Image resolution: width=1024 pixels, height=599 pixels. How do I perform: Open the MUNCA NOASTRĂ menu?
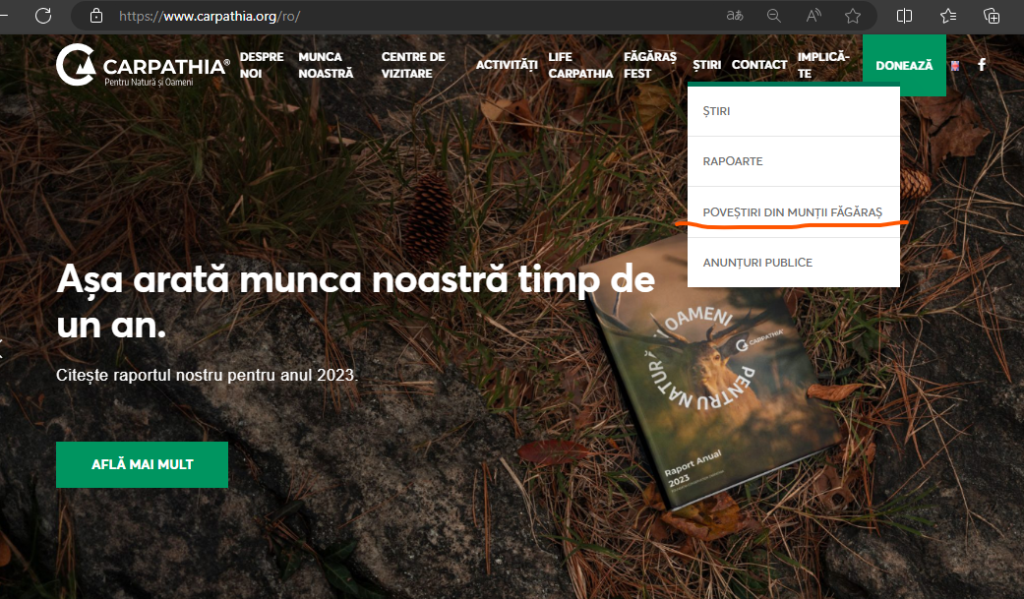[x=326, y=65]
